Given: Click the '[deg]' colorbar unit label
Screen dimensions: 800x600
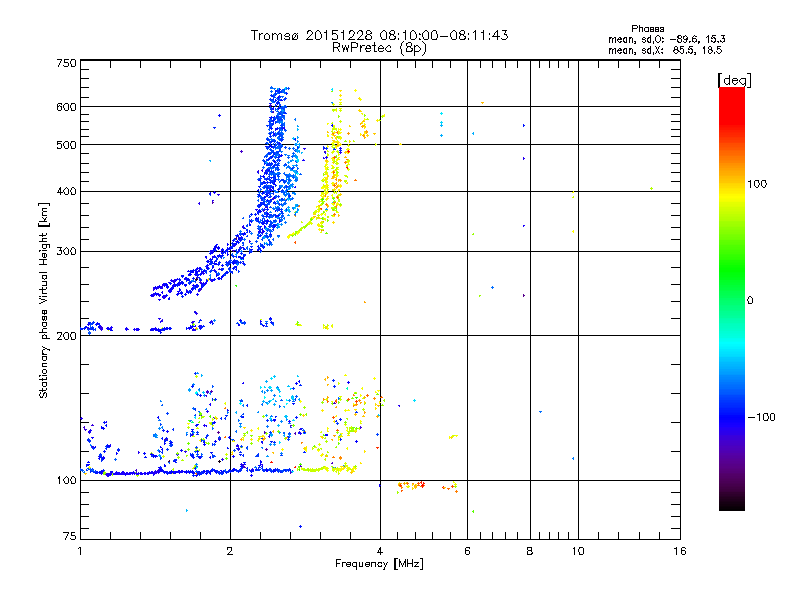Looking at the screenshot, I should pyautogui.click(x=734, y=80).
